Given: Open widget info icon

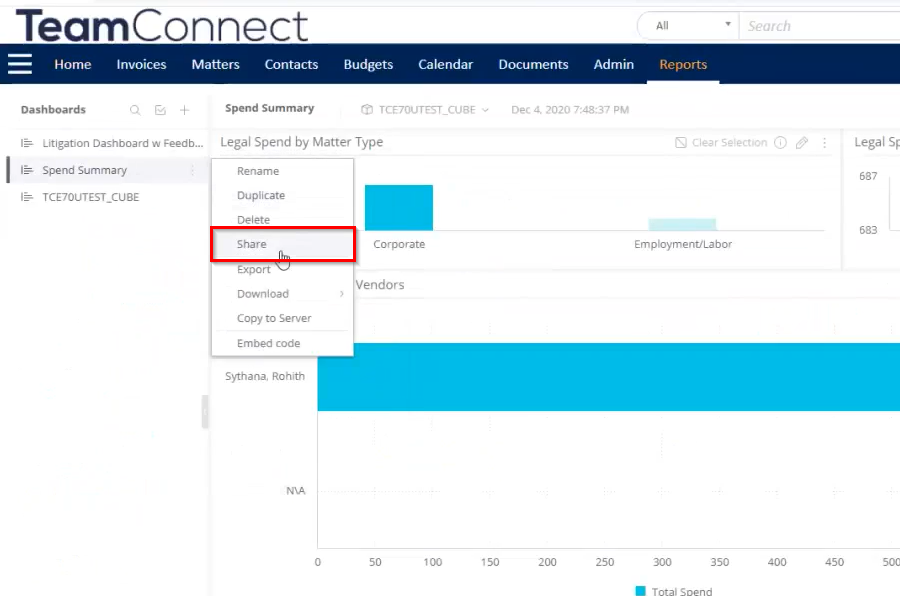Looking at the screenshot, I should 780,142.
